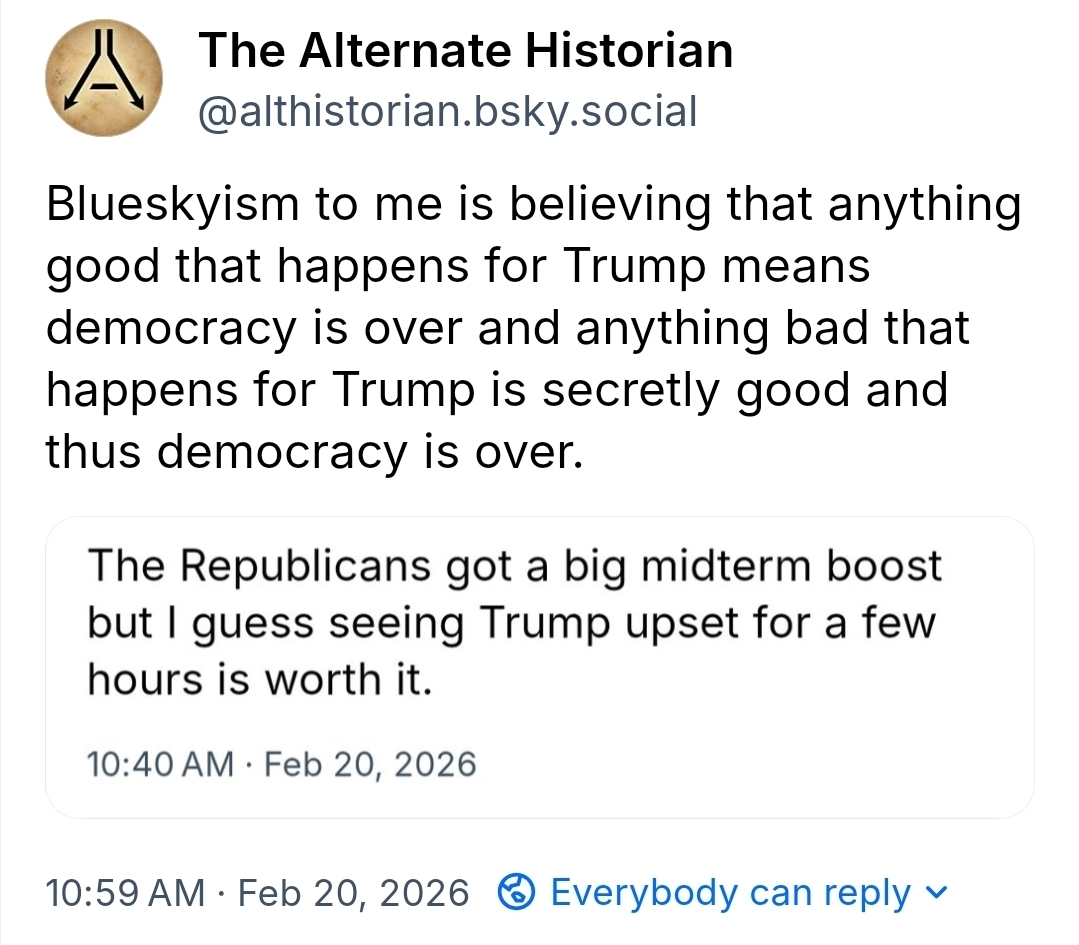The height and width of the screenshot is (945, 1079).
Task: Click "hours is worth it." in the quoted post
Action: tap(259, 680)
